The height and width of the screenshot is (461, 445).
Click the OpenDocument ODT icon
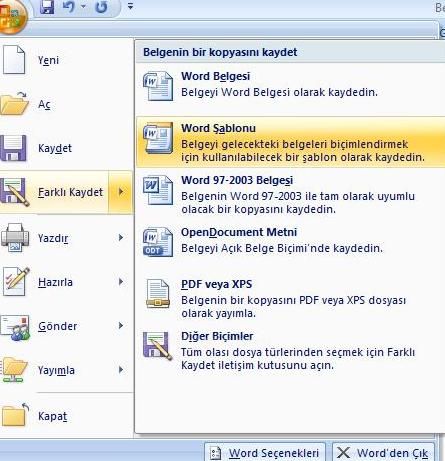pyautogui.click(x=158, y=242)
